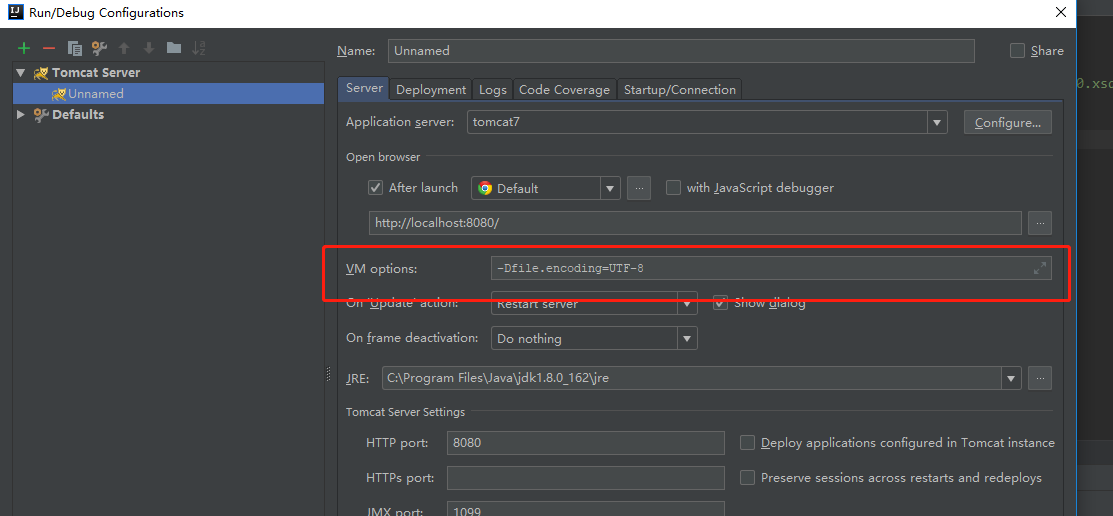Click into the HTTP port field
Viewport: 1113px width, 516px height.
pyautogui.click(x=585, y=443)
